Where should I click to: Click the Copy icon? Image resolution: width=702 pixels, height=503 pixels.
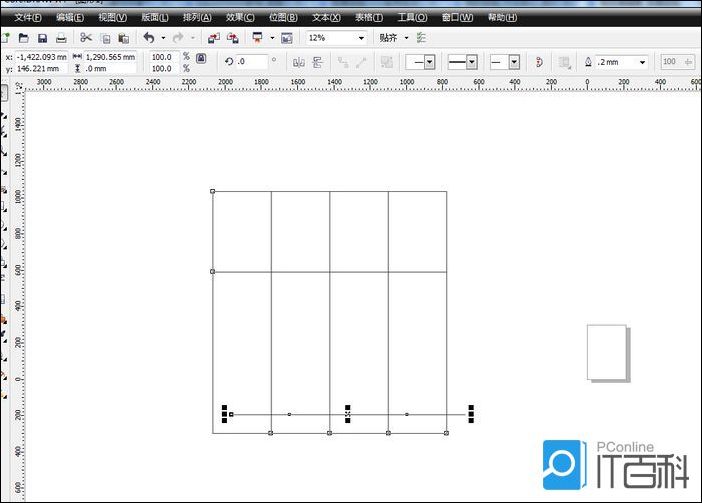point(106,38)
